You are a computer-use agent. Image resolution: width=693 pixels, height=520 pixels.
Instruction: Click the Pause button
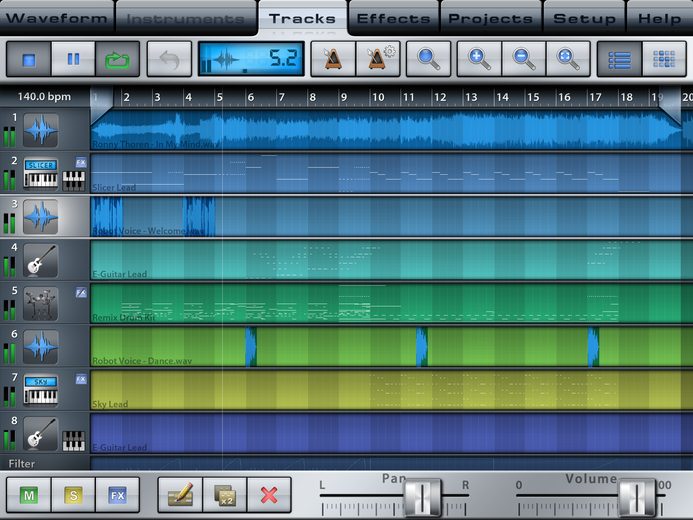tap(73, 59)
